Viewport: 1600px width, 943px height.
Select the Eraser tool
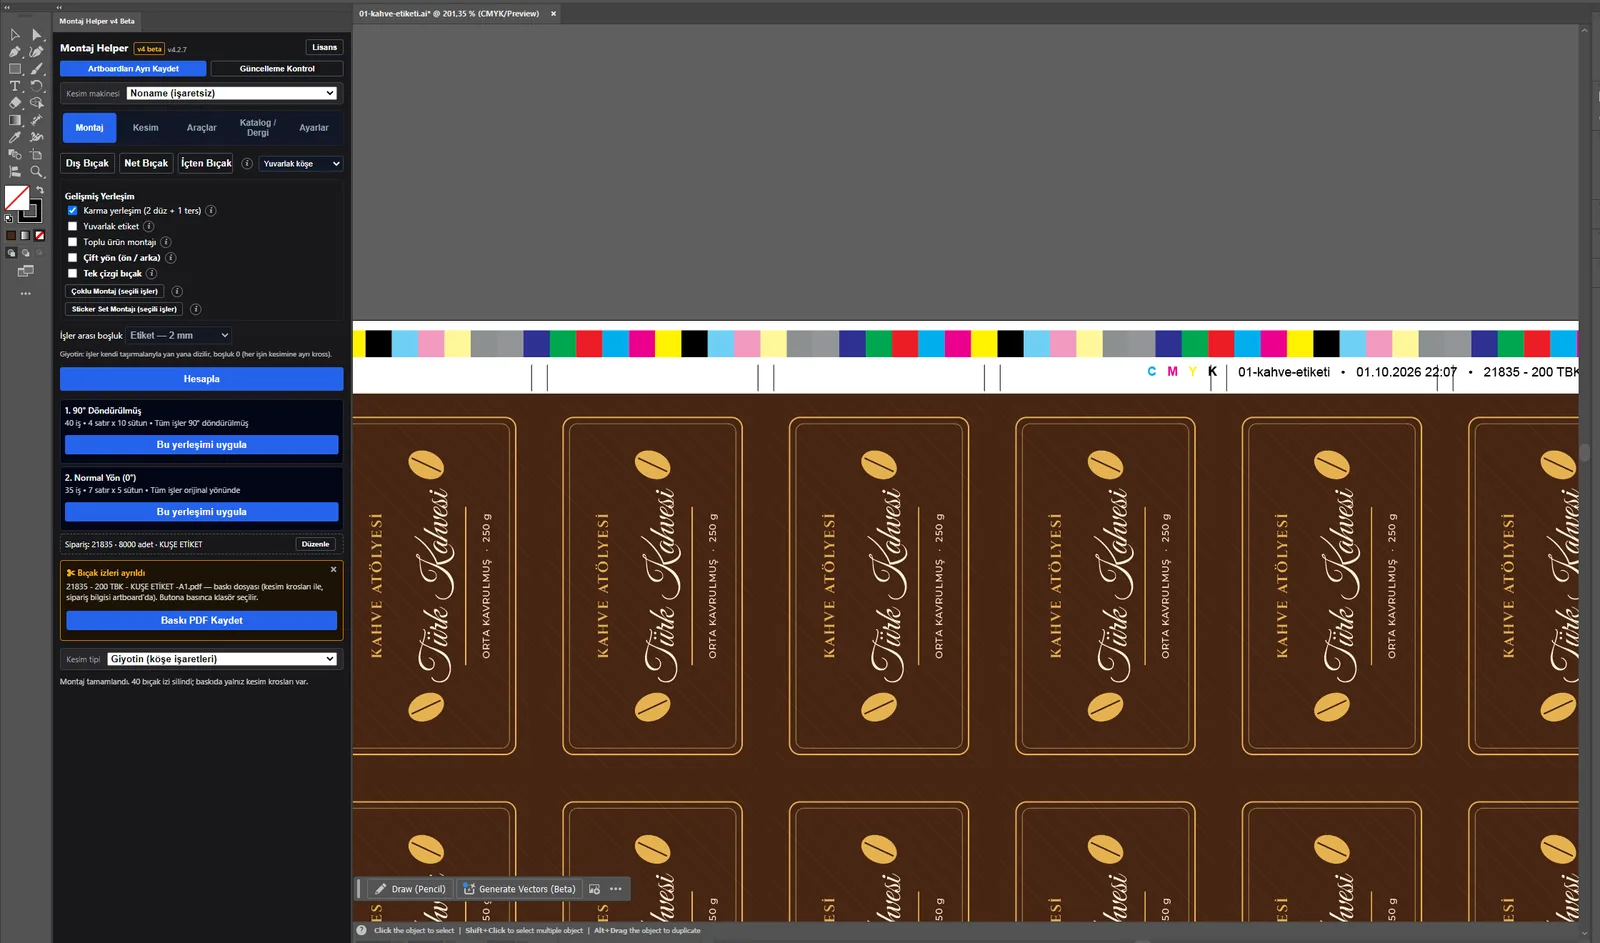pos(15,103)
